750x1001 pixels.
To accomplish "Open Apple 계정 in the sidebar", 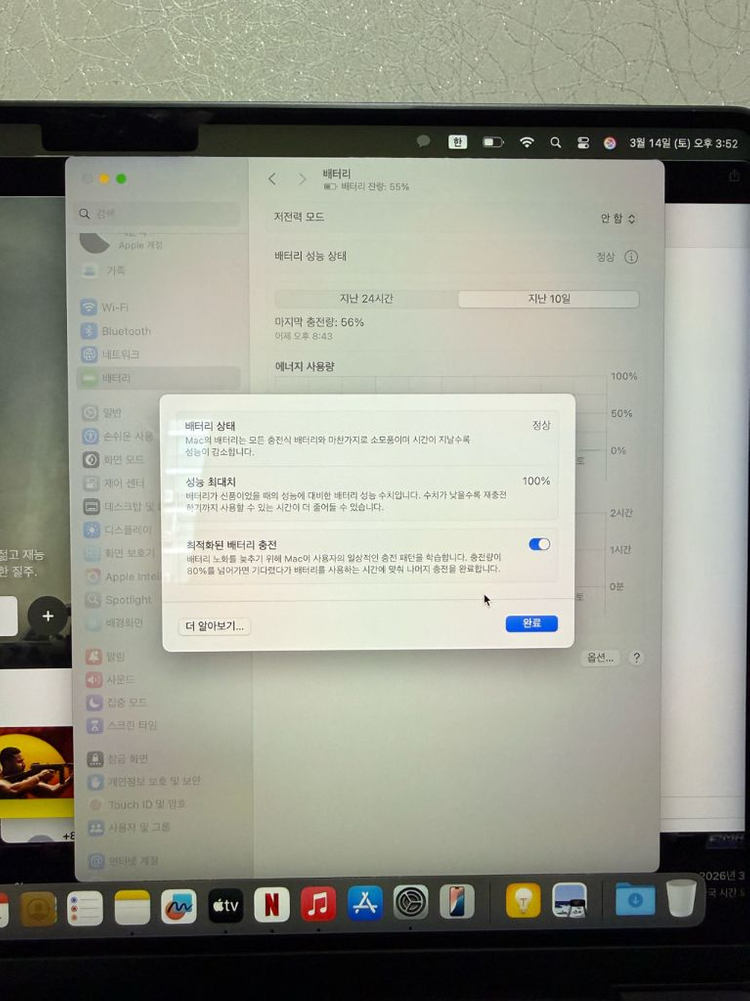I will 121,243.
